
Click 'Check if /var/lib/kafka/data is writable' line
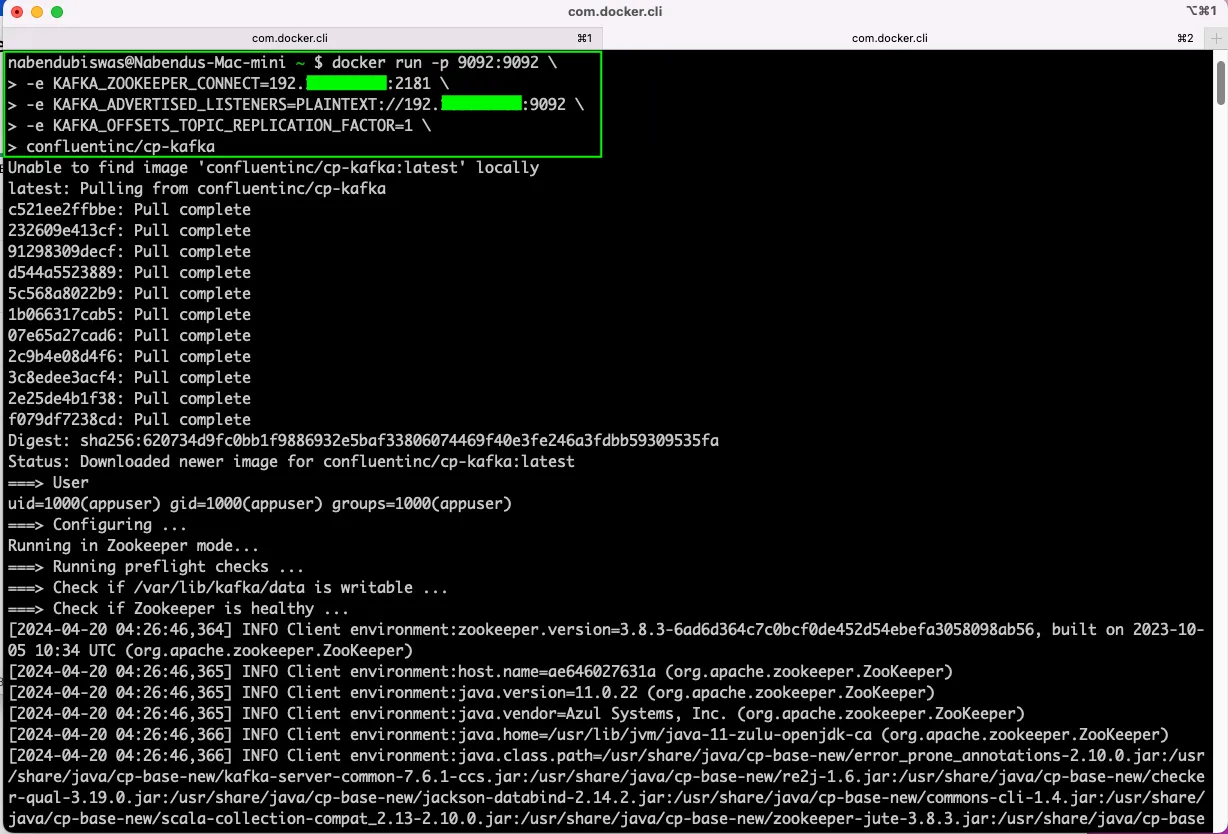(x=228, y=587)
